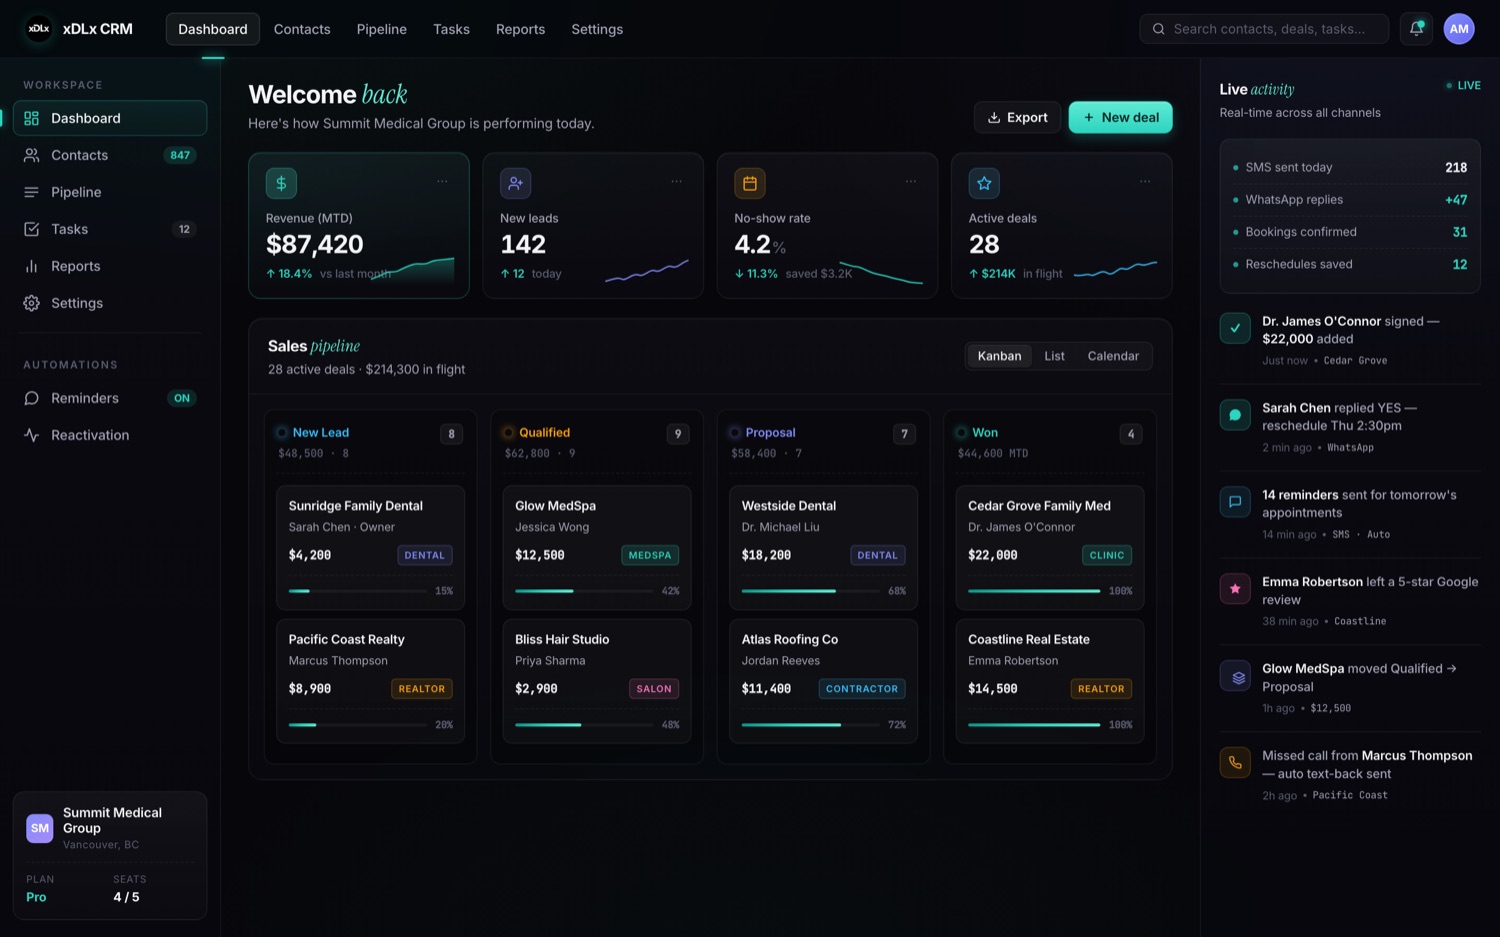This screenshot has width=1500, height=937.
Task: Open the Revenue card options menu
Action: coord(442,181)
